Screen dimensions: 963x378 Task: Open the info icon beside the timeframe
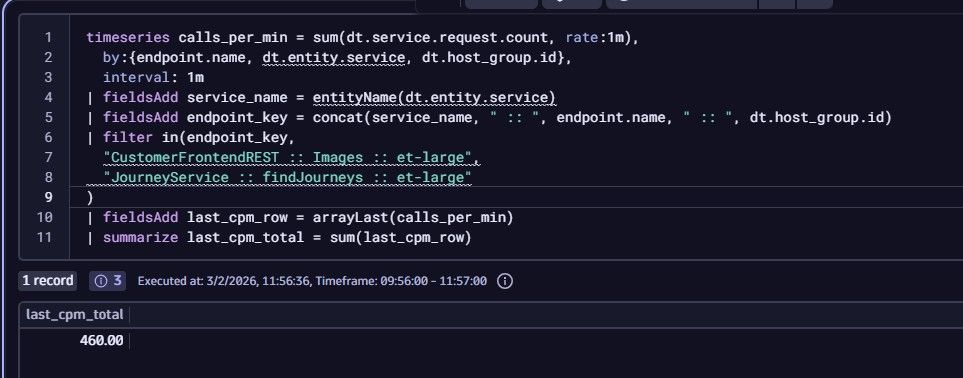click(504, 282)
